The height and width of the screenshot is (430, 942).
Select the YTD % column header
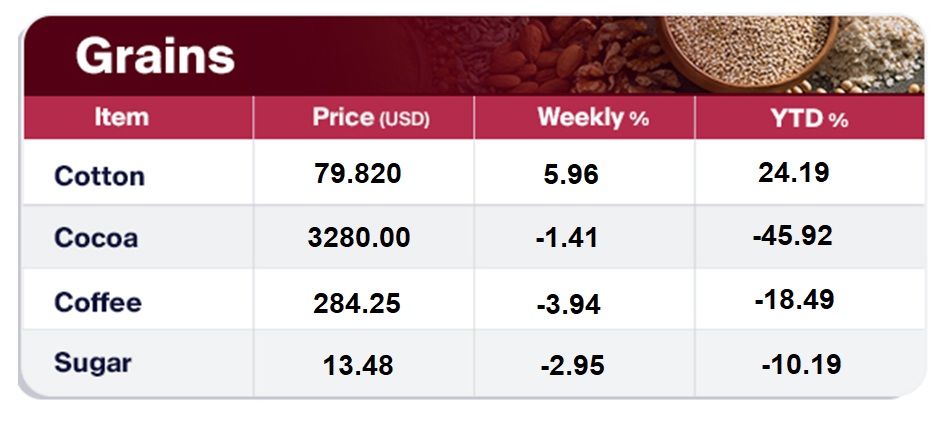(809, 119)
